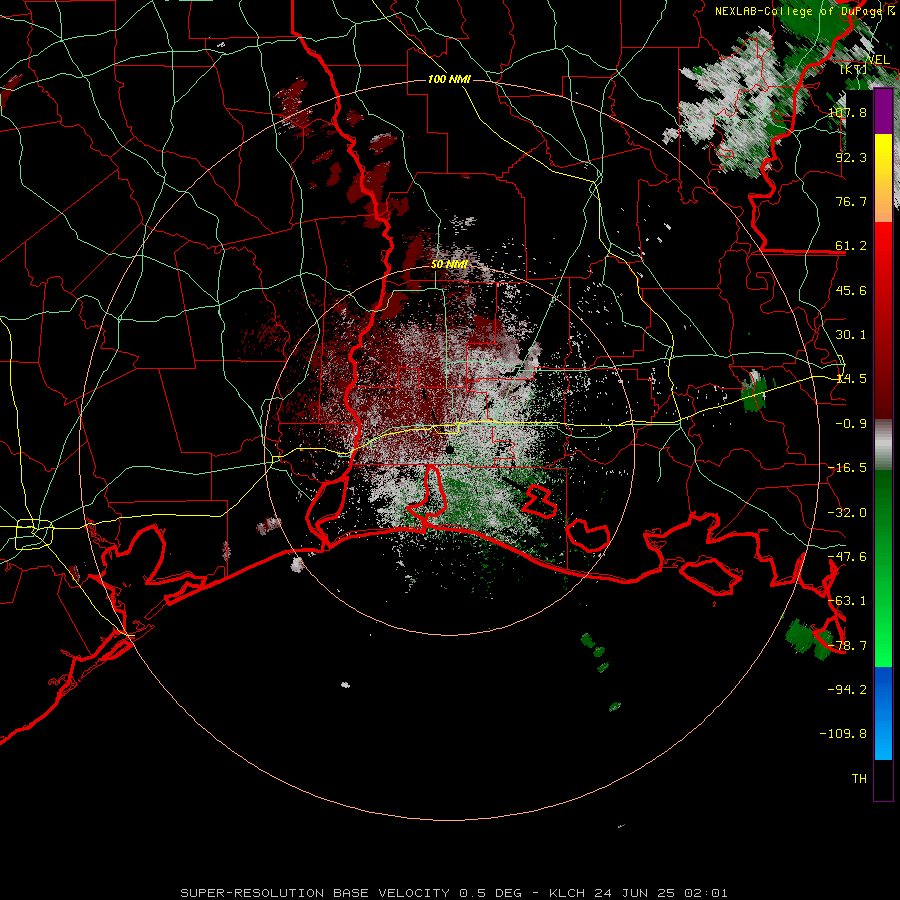Image resolution: width=900 pixels, height=900 pixels.
Task: Click the 45.6 velocity label
Action: (851, 290)
